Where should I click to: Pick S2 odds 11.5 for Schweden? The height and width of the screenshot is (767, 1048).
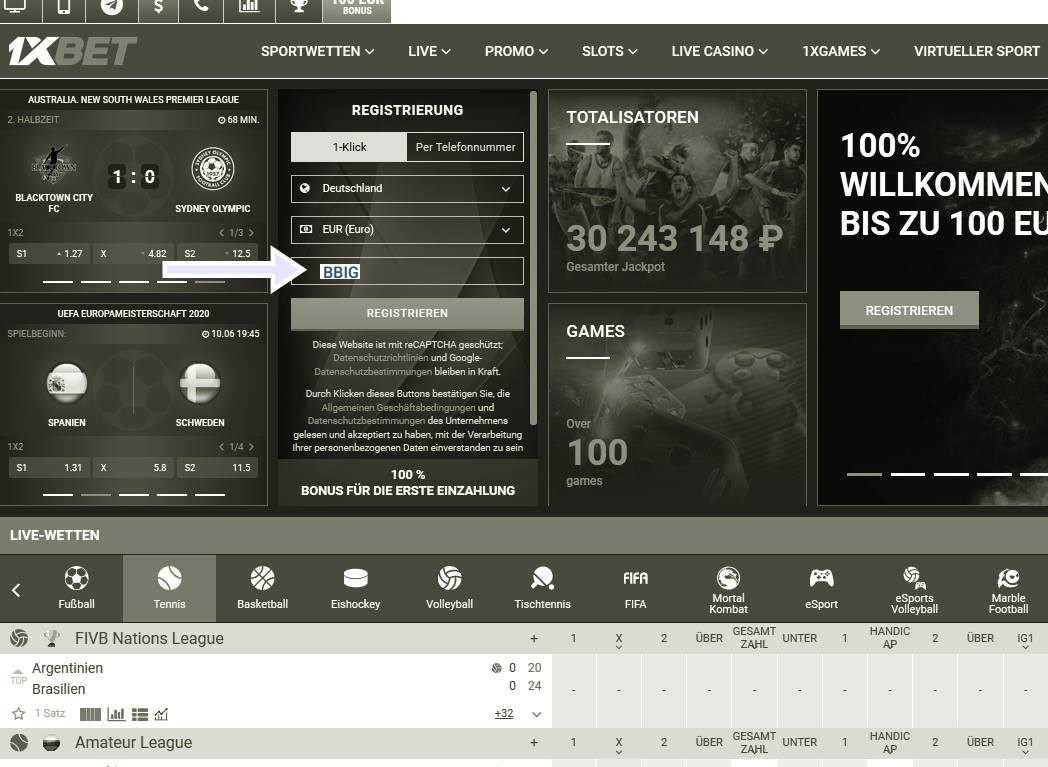[217, 468]
